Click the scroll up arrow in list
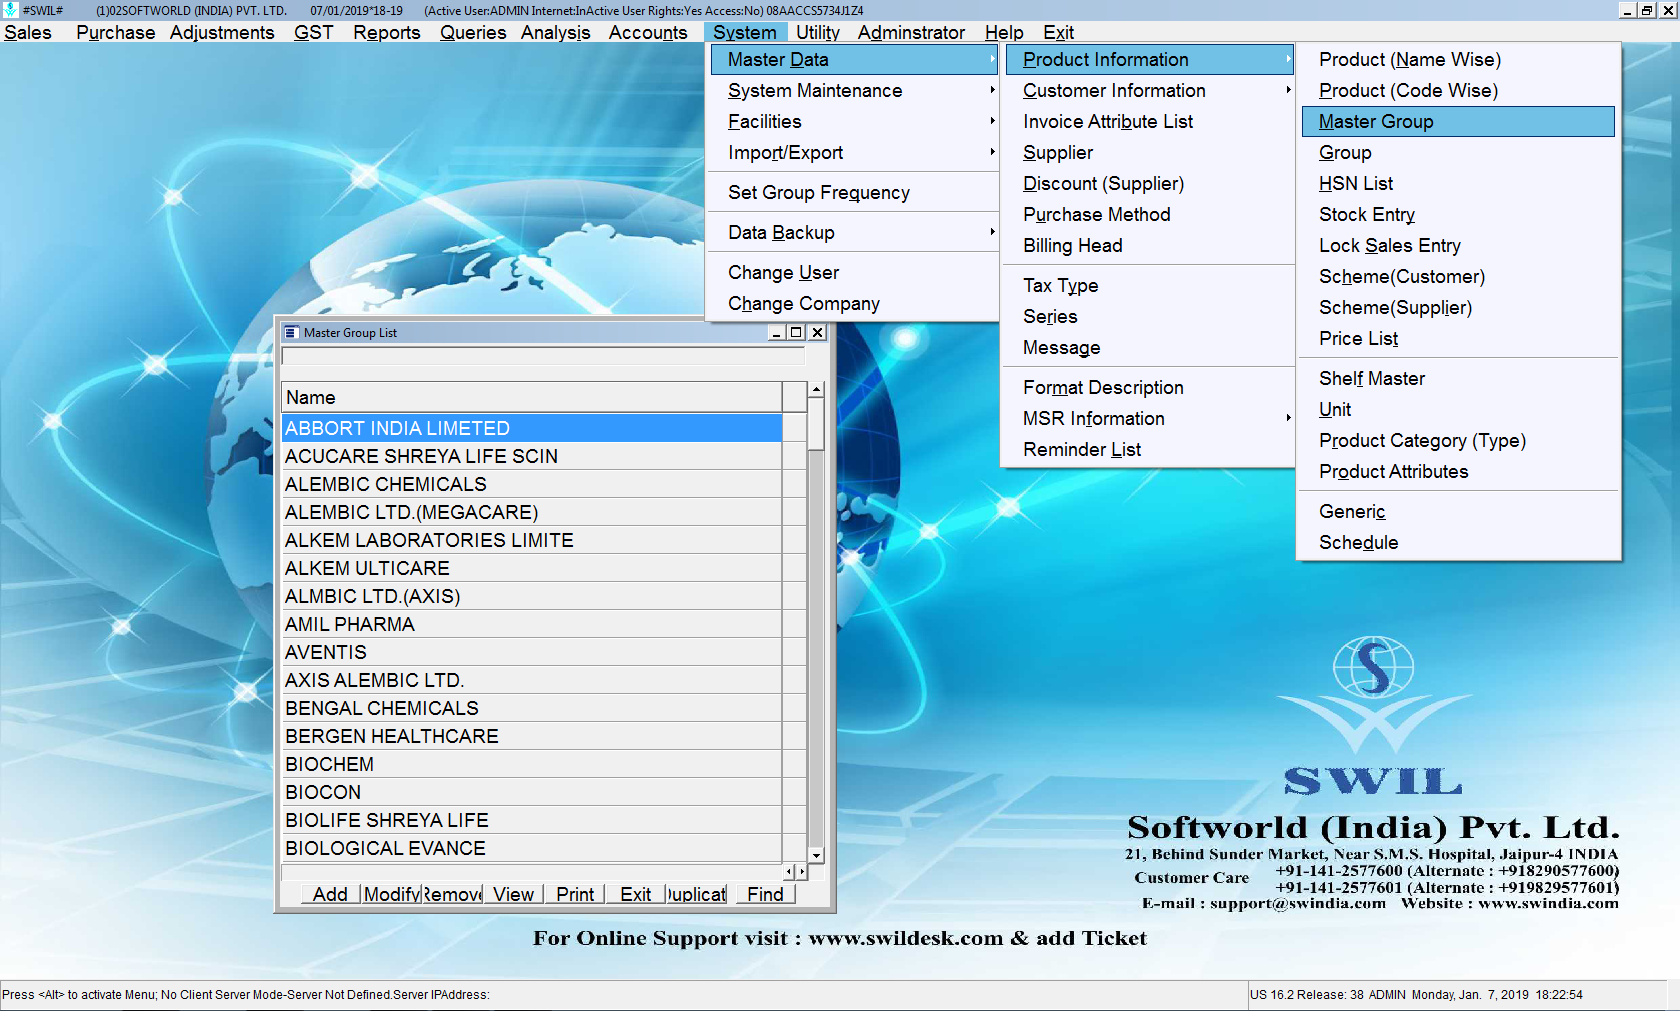This screenshot has width=1680, height=1011. [x=816, y=390]
